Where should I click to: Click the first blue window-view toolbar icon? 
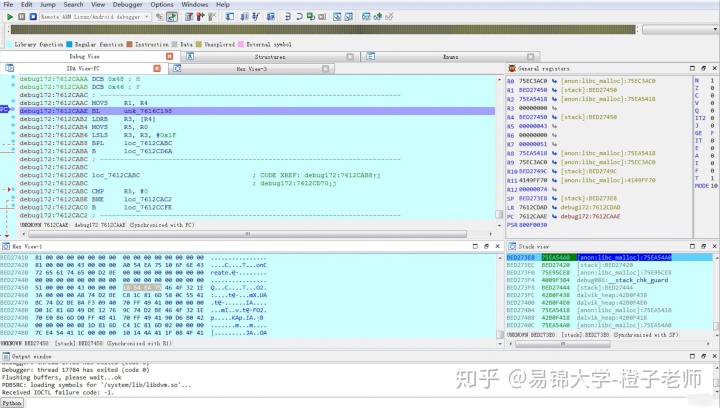(x=337, y=17)
